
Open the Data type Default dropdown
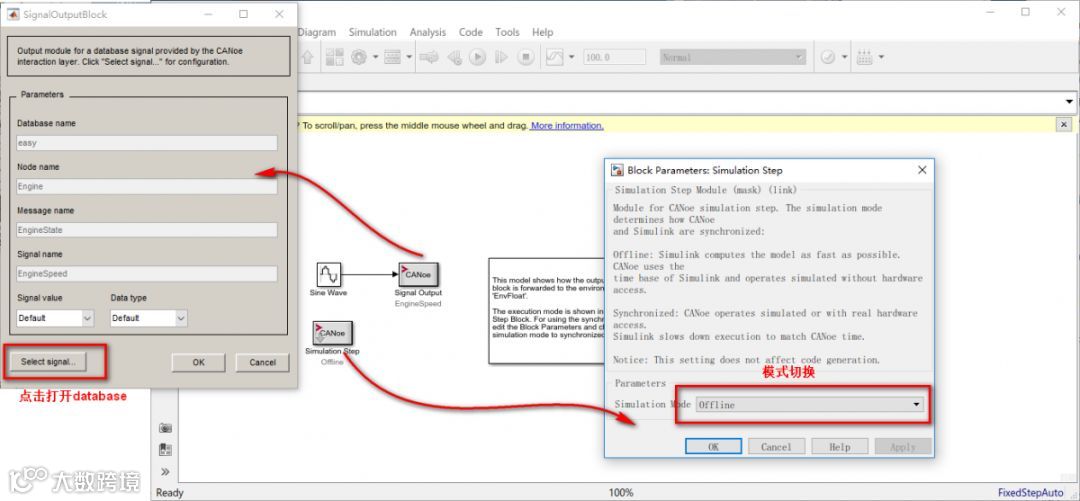click(x=149, y=318)
